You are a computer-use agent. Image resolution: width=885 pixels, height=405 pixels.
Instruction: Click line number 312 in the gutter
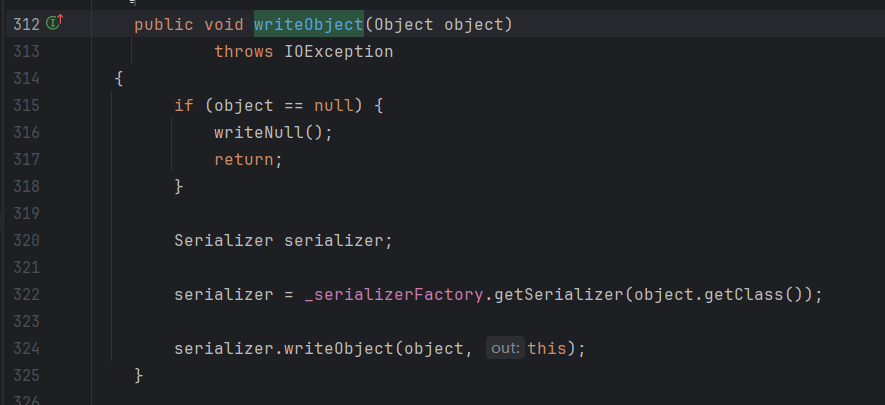[x=26, y=23]
